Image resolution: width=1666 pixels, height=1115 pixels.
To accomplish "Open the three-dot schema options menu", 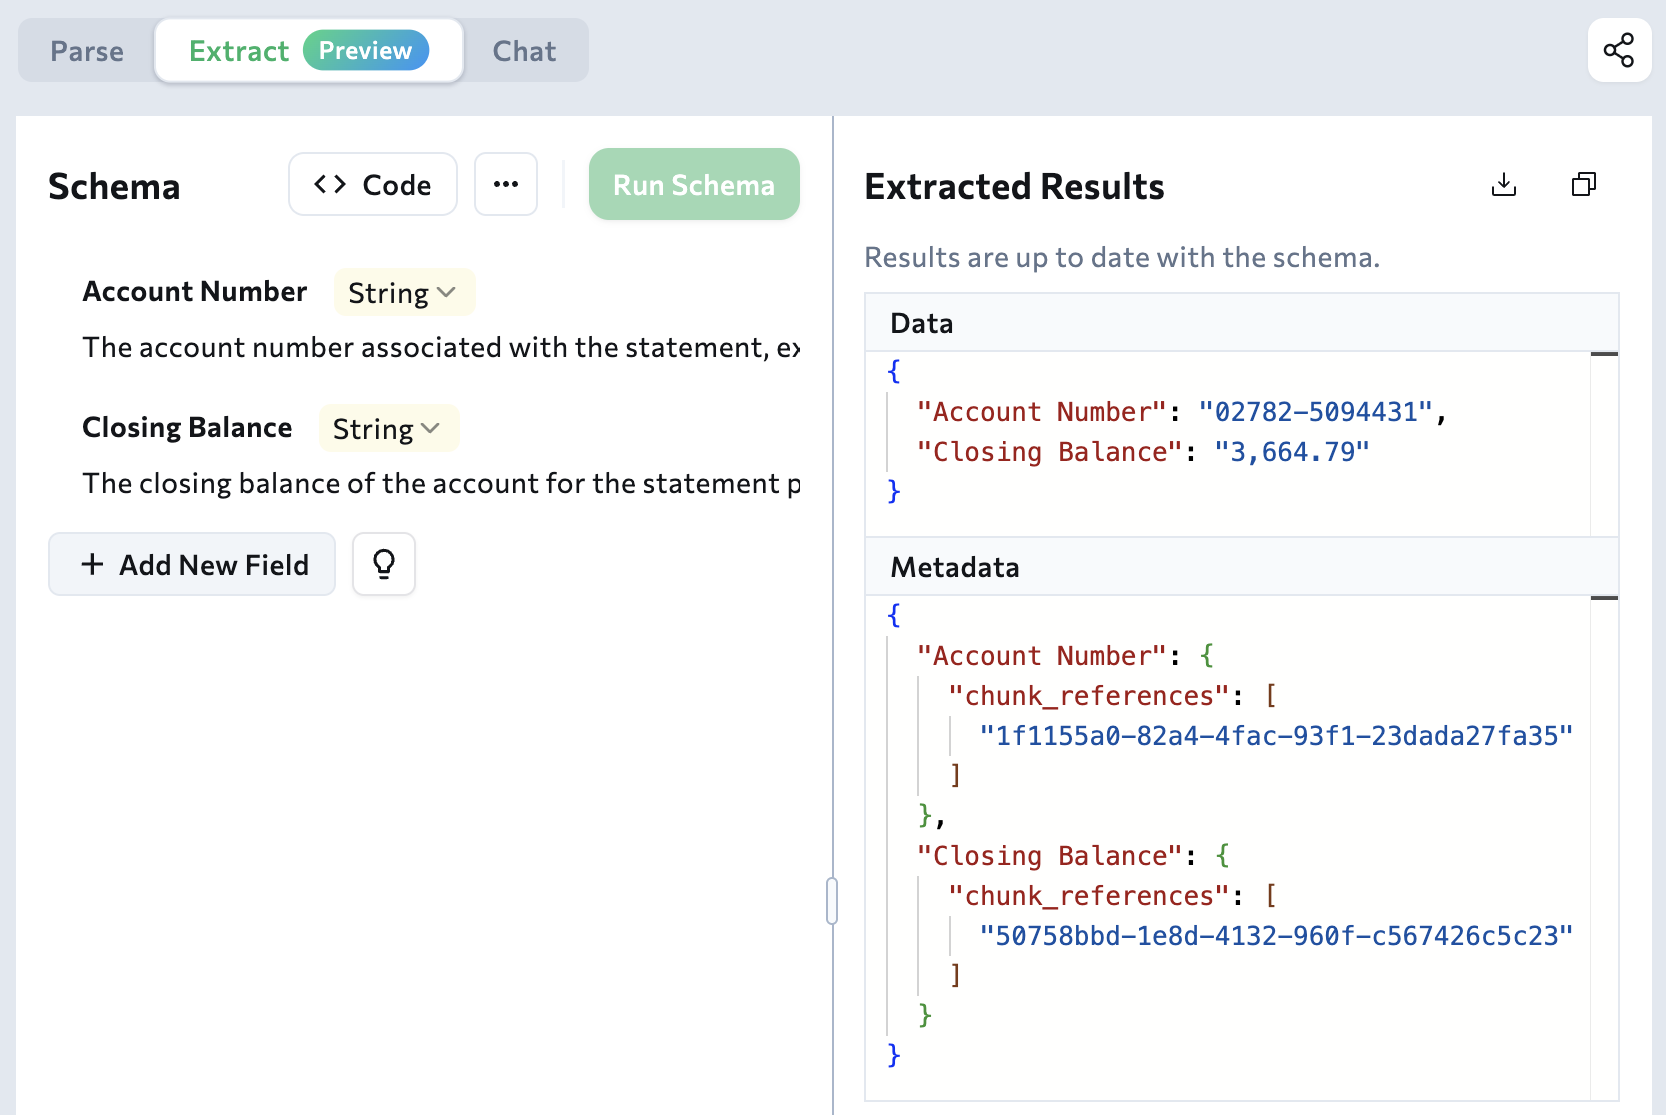I will 506,184.
